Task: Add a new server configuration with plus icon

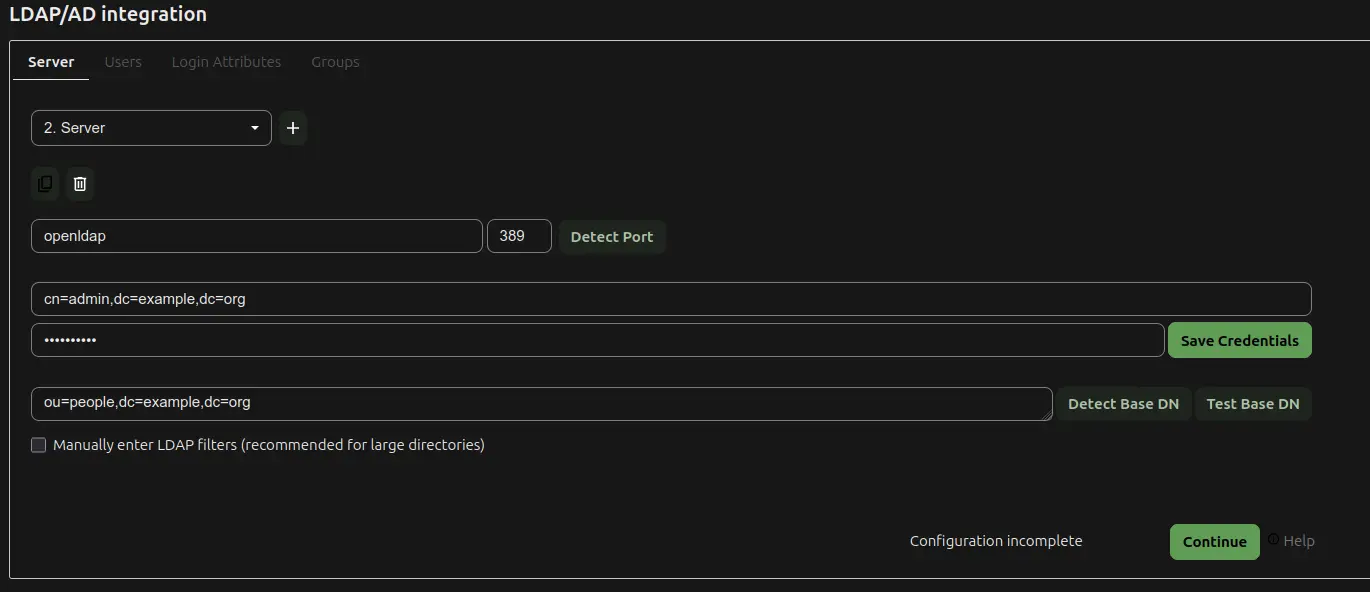Action: click(292, 128)
